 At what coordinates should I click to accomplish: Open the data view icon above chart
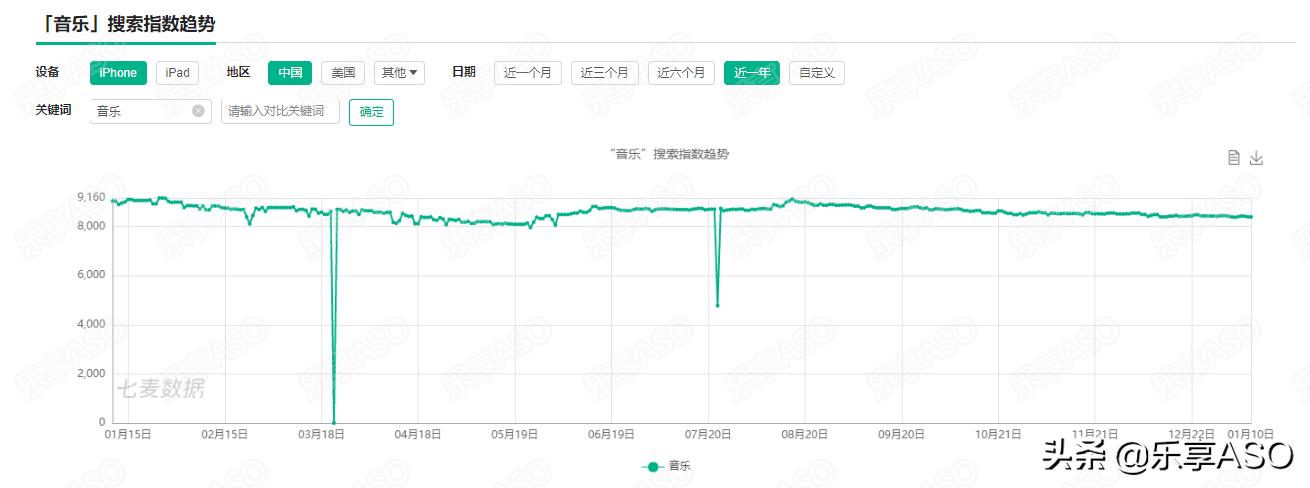(x=1234, y=158)
